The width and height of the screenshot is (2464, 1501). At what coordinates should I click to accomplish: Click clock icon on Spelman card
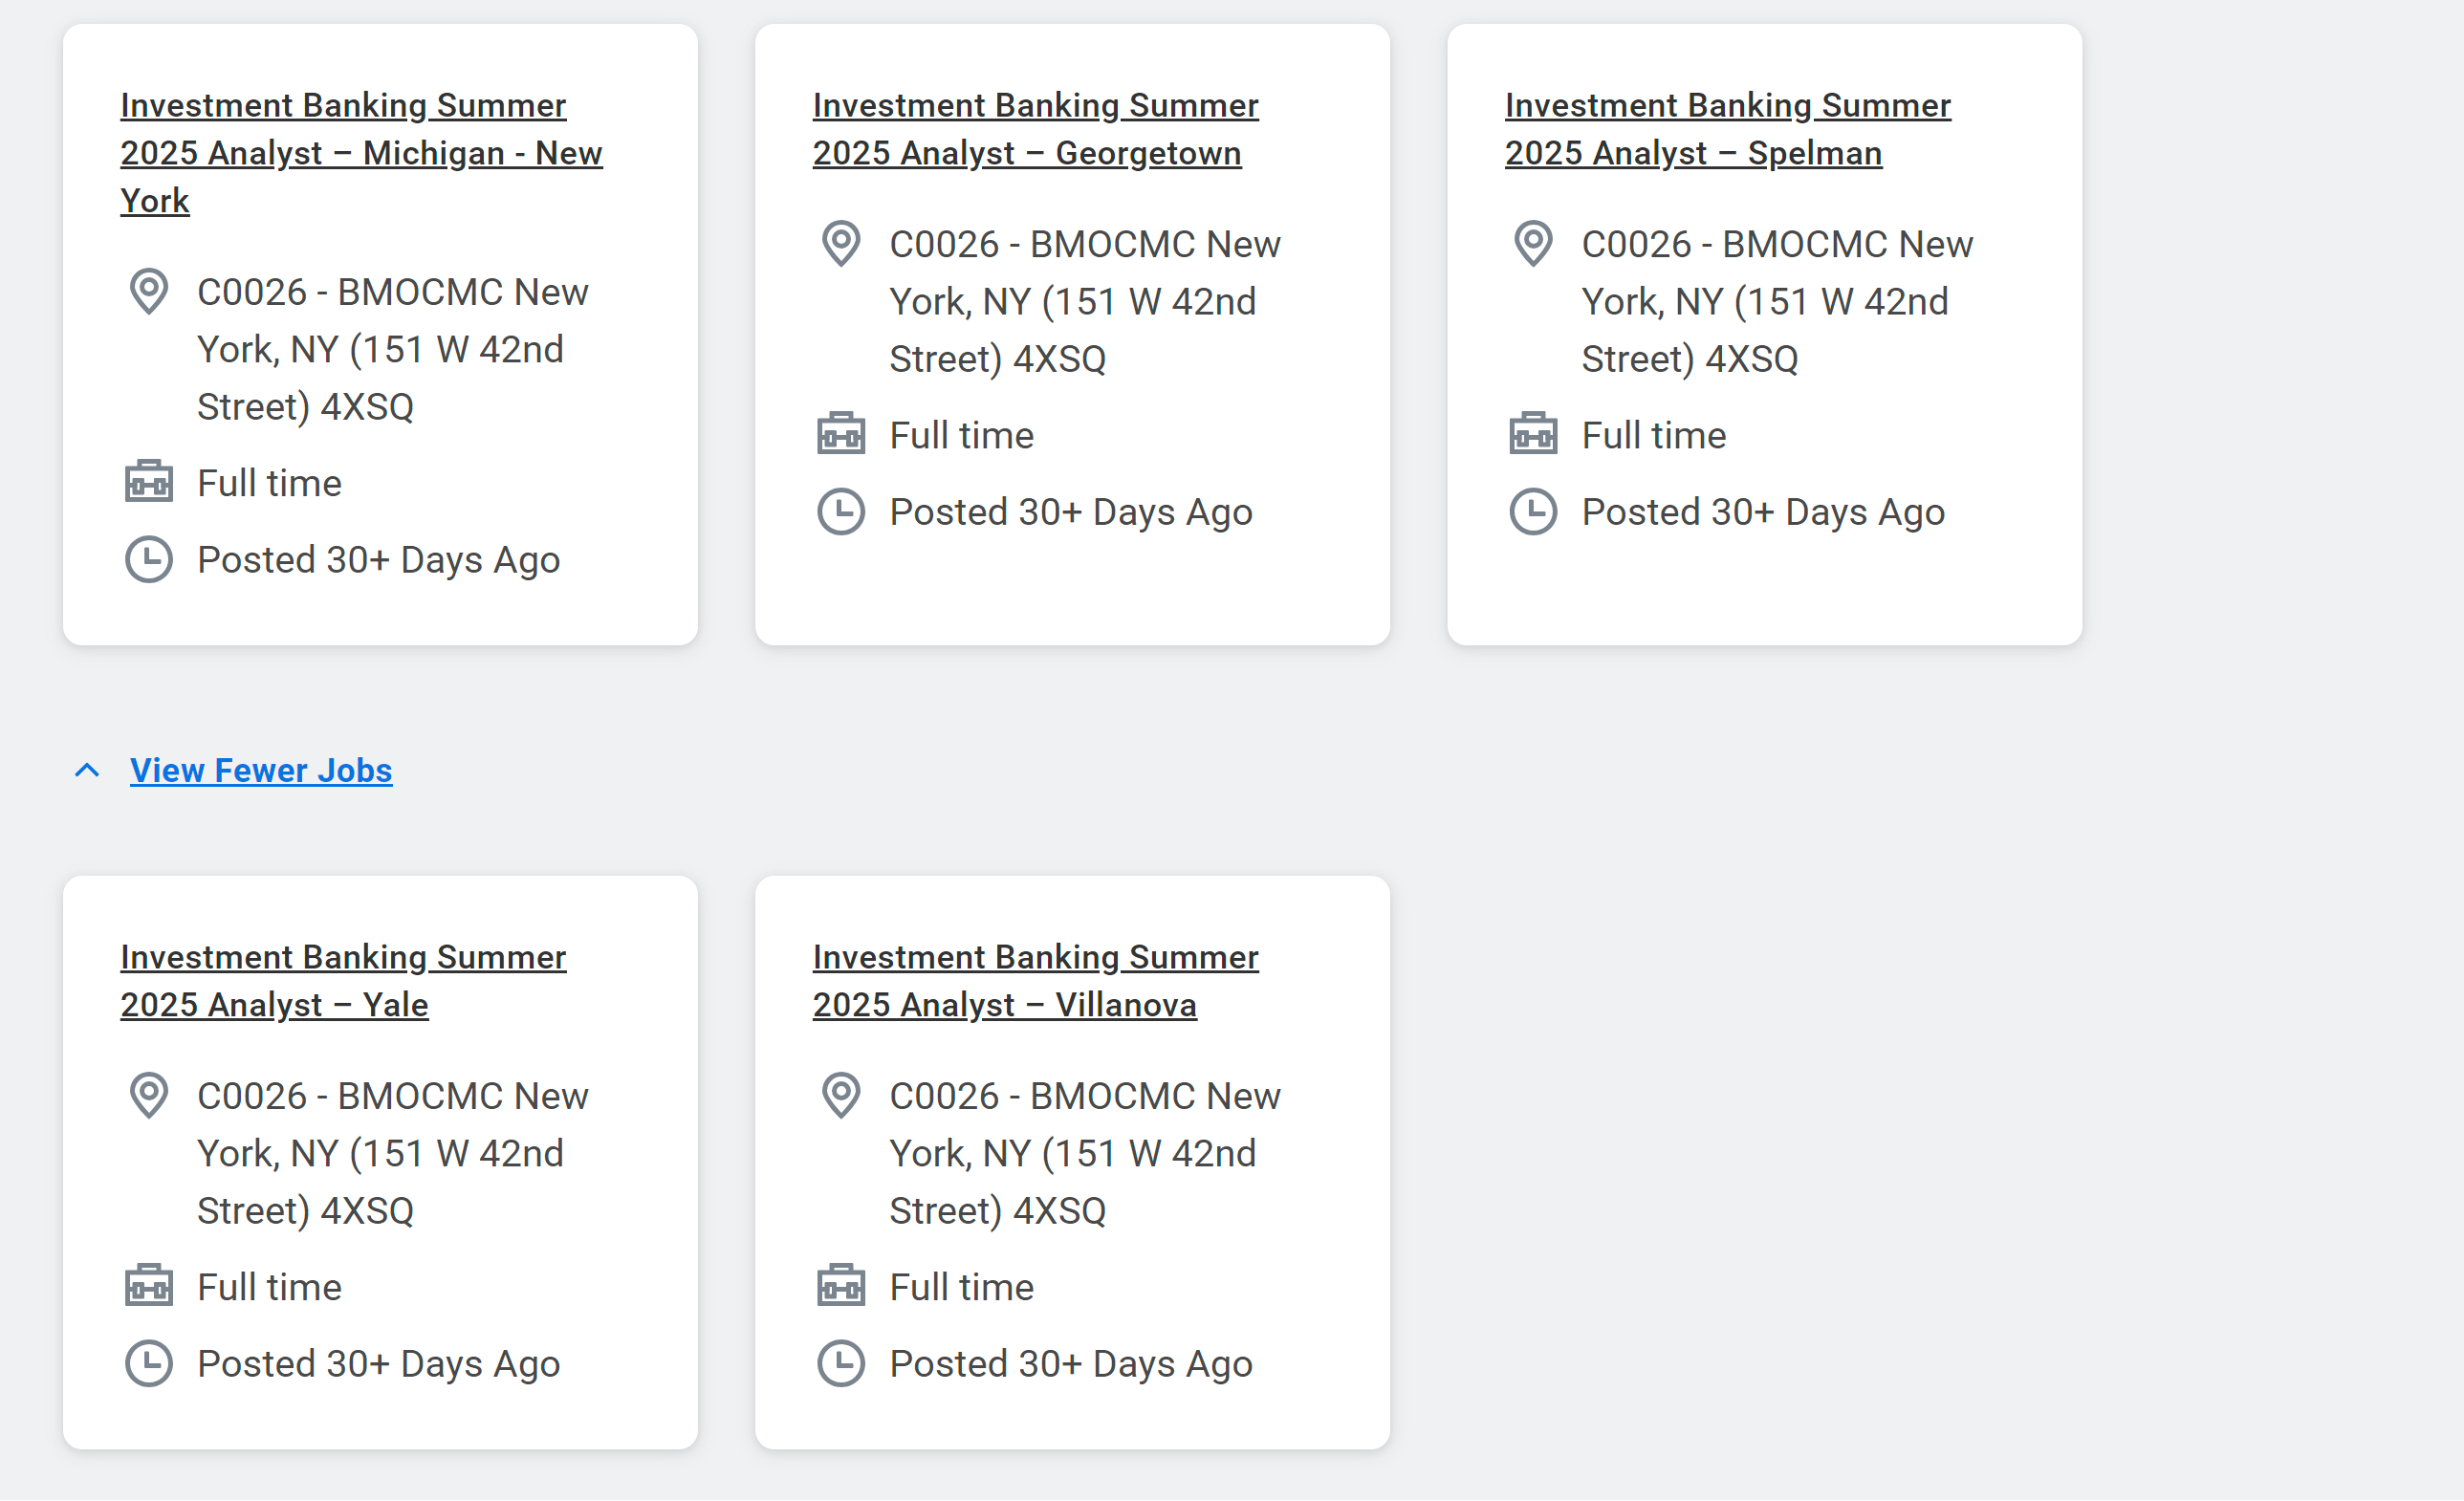tap(1533, 512)
